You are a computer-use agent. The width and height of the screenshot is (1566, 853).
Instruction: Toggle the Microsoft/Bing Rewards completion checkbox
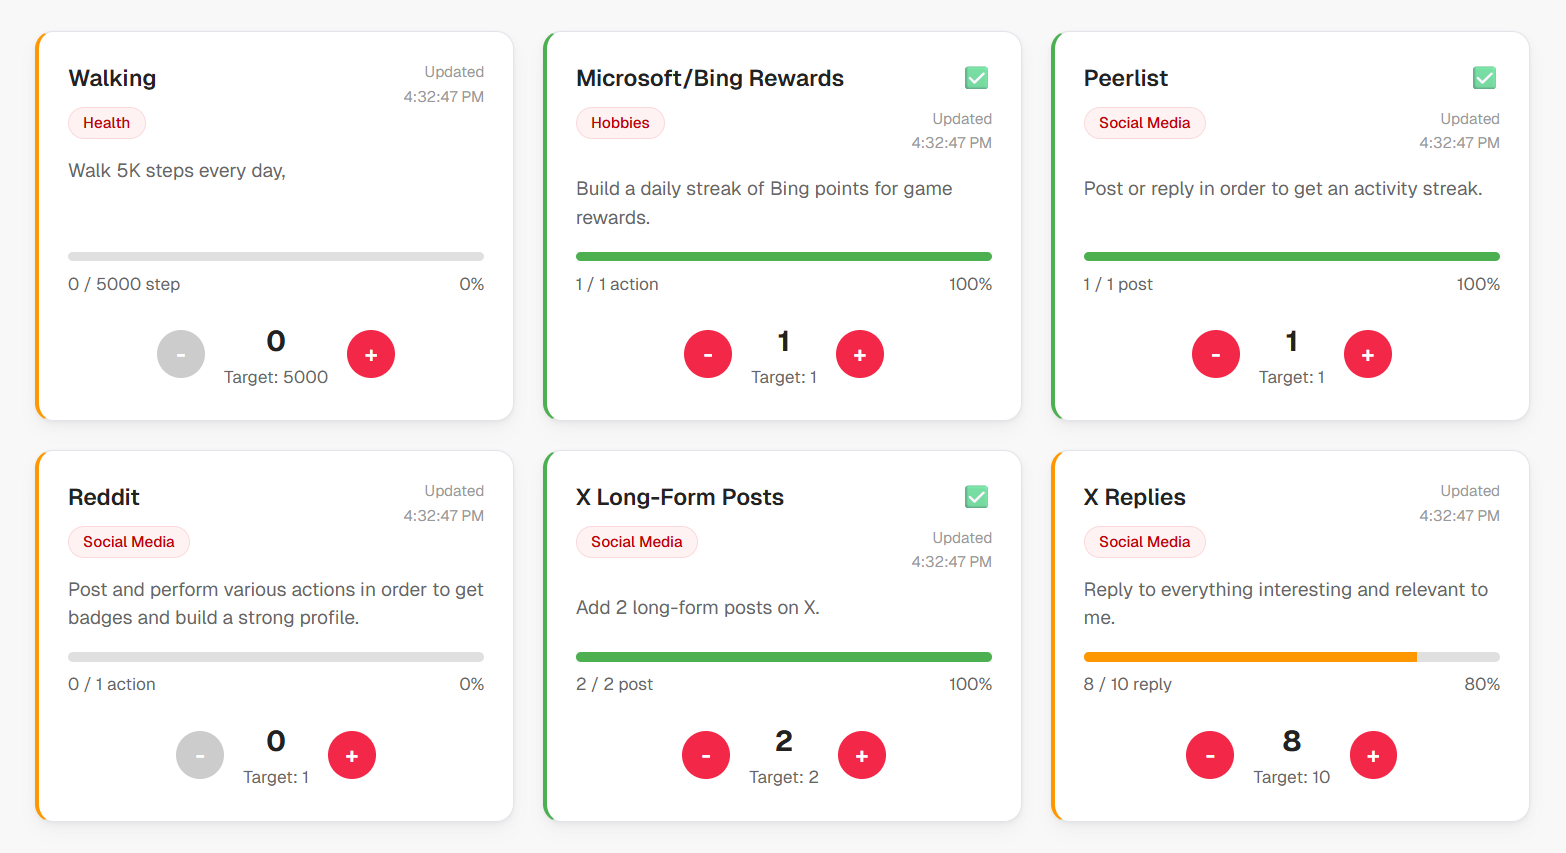click(976, 77)
